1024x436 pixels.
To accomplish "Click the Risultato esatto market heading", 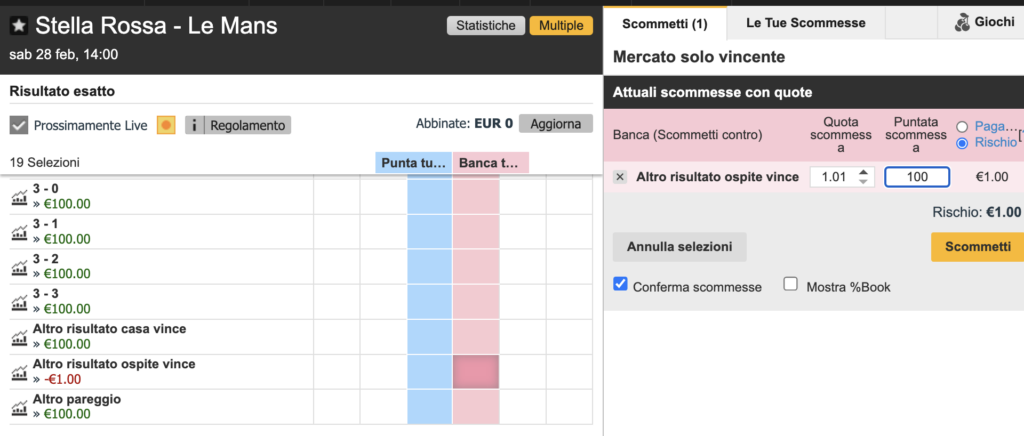I will pos(62,91).
